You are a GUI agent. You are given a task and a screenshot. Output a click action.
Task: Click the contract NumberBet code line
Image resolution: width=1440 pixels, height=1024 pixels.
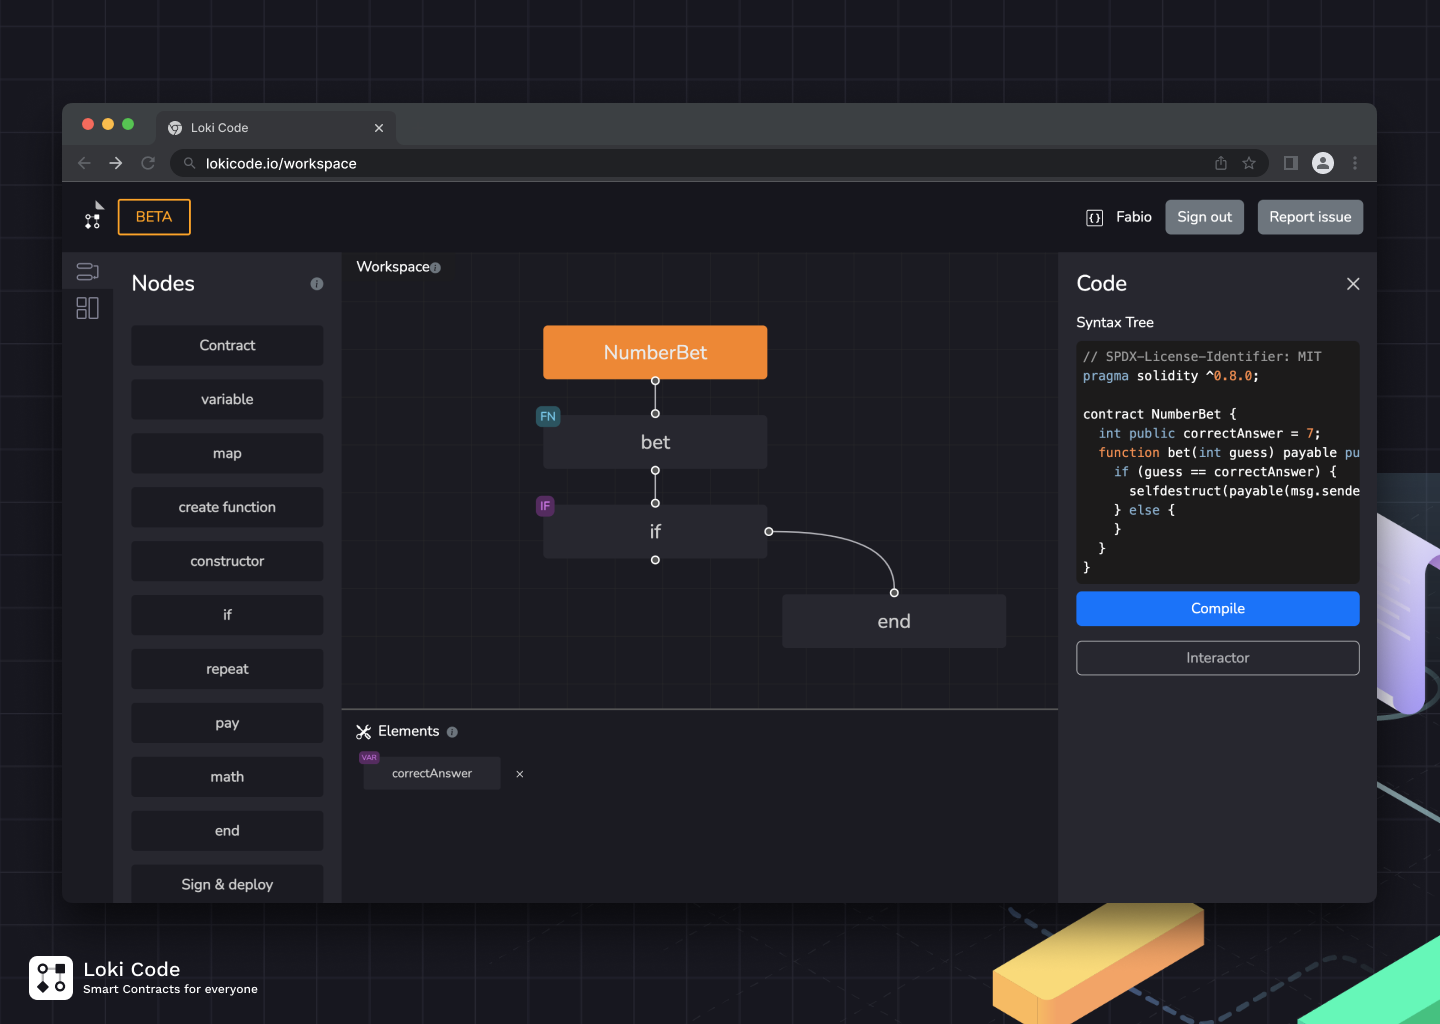(x=1160, y=414)
